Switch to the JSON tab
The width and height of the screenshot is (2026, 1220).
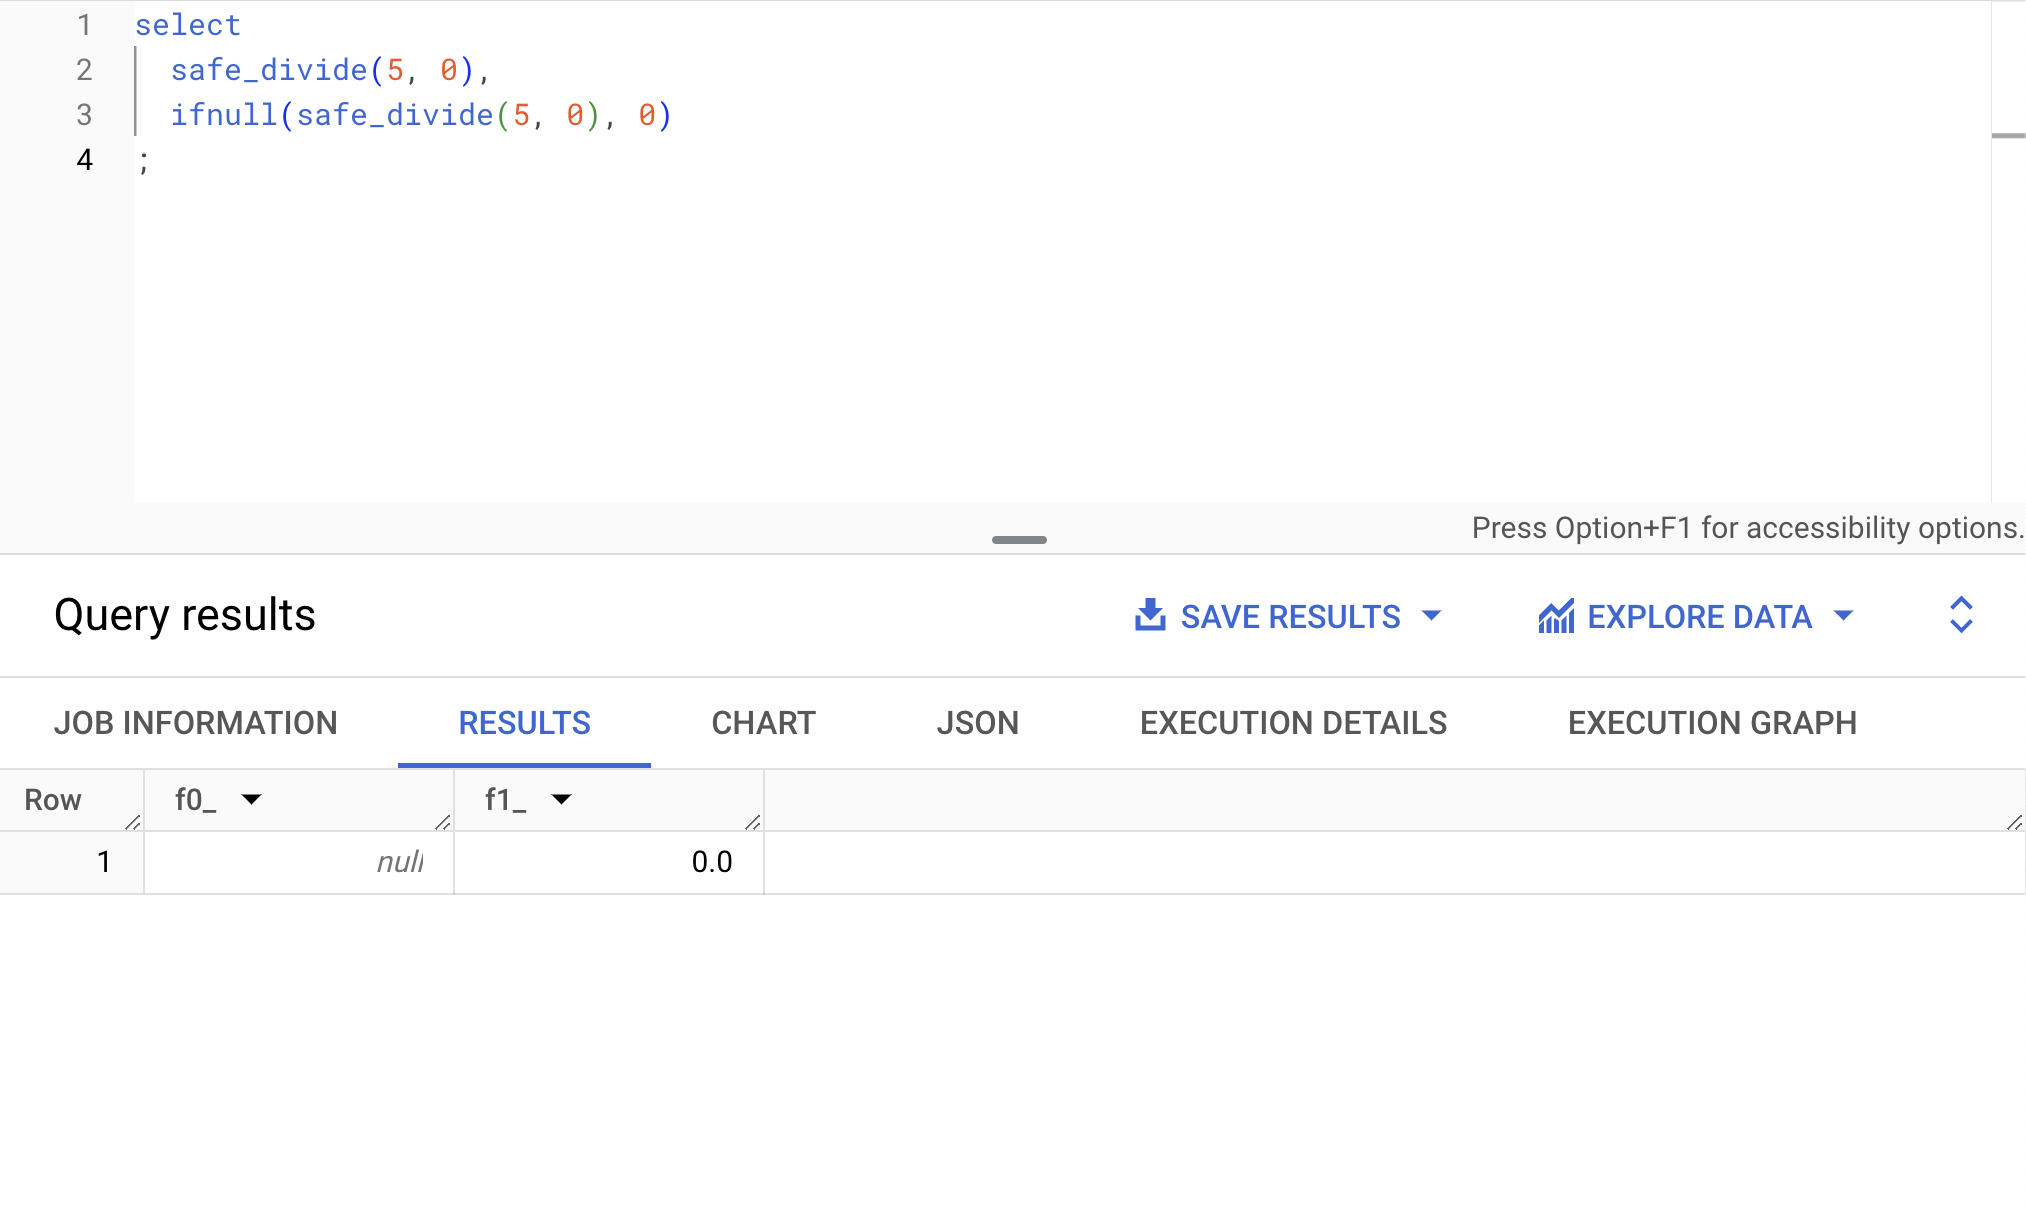pos(977,723)
